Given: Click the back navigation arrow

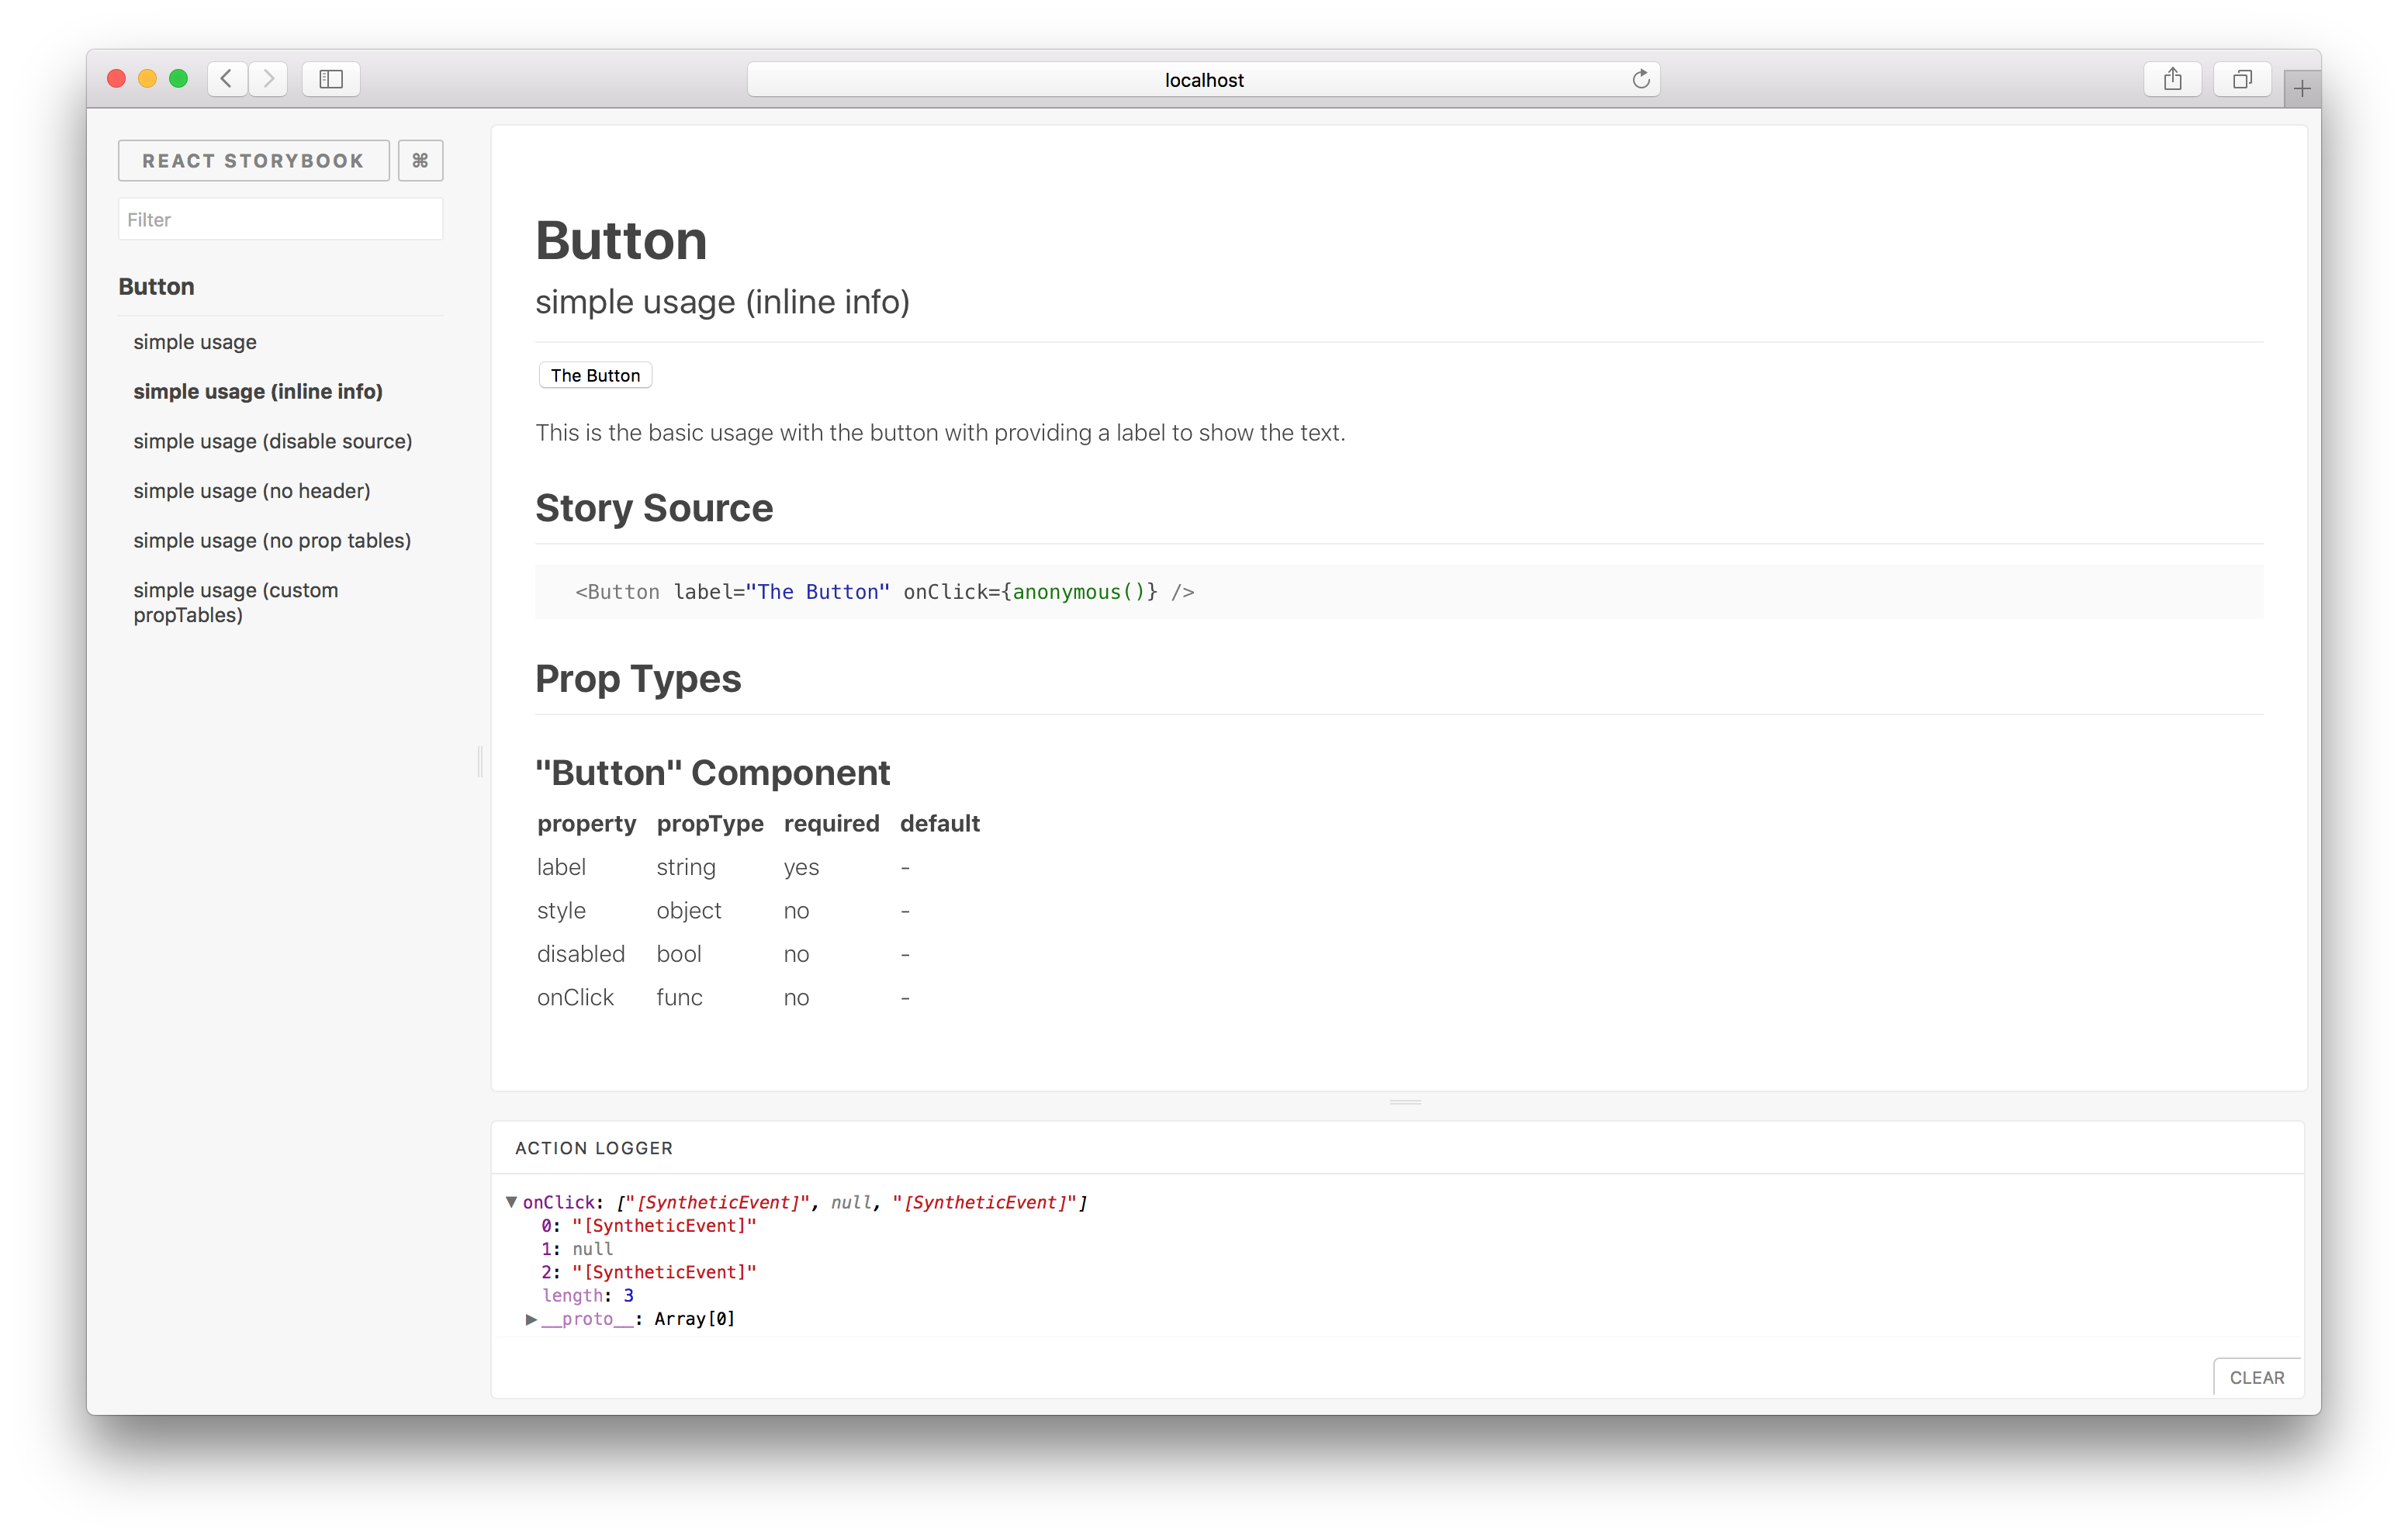Looking at the screenshot, I should coord(227,78).
